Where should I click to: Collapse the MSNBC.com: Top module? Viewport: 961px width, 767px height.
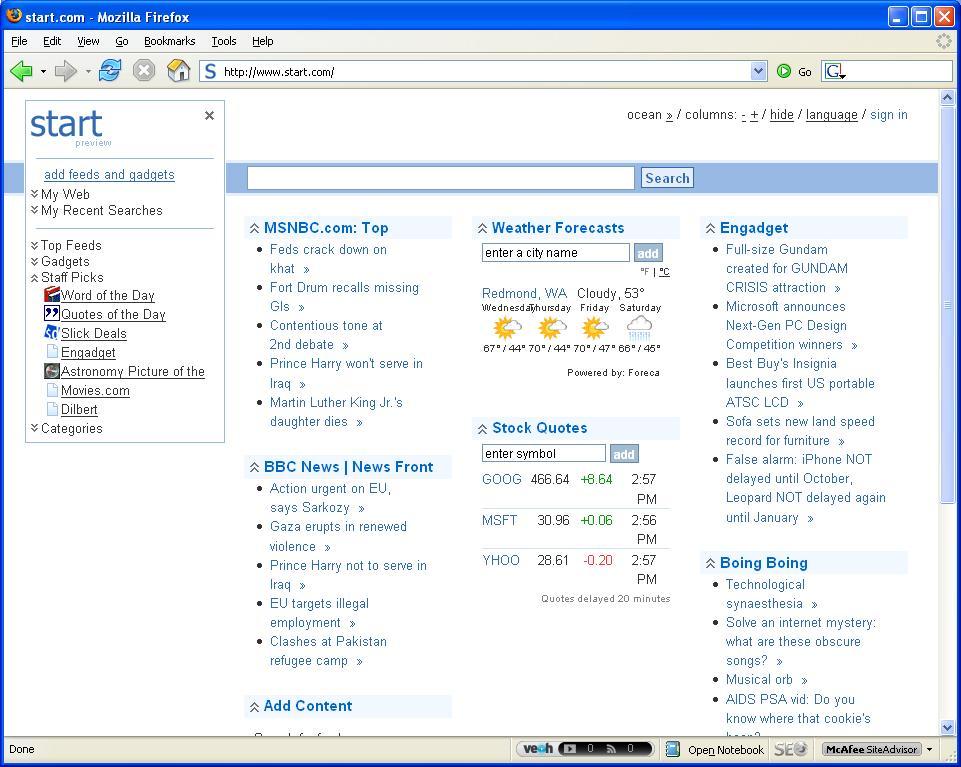pyautogui.click(x=254, y=228)
